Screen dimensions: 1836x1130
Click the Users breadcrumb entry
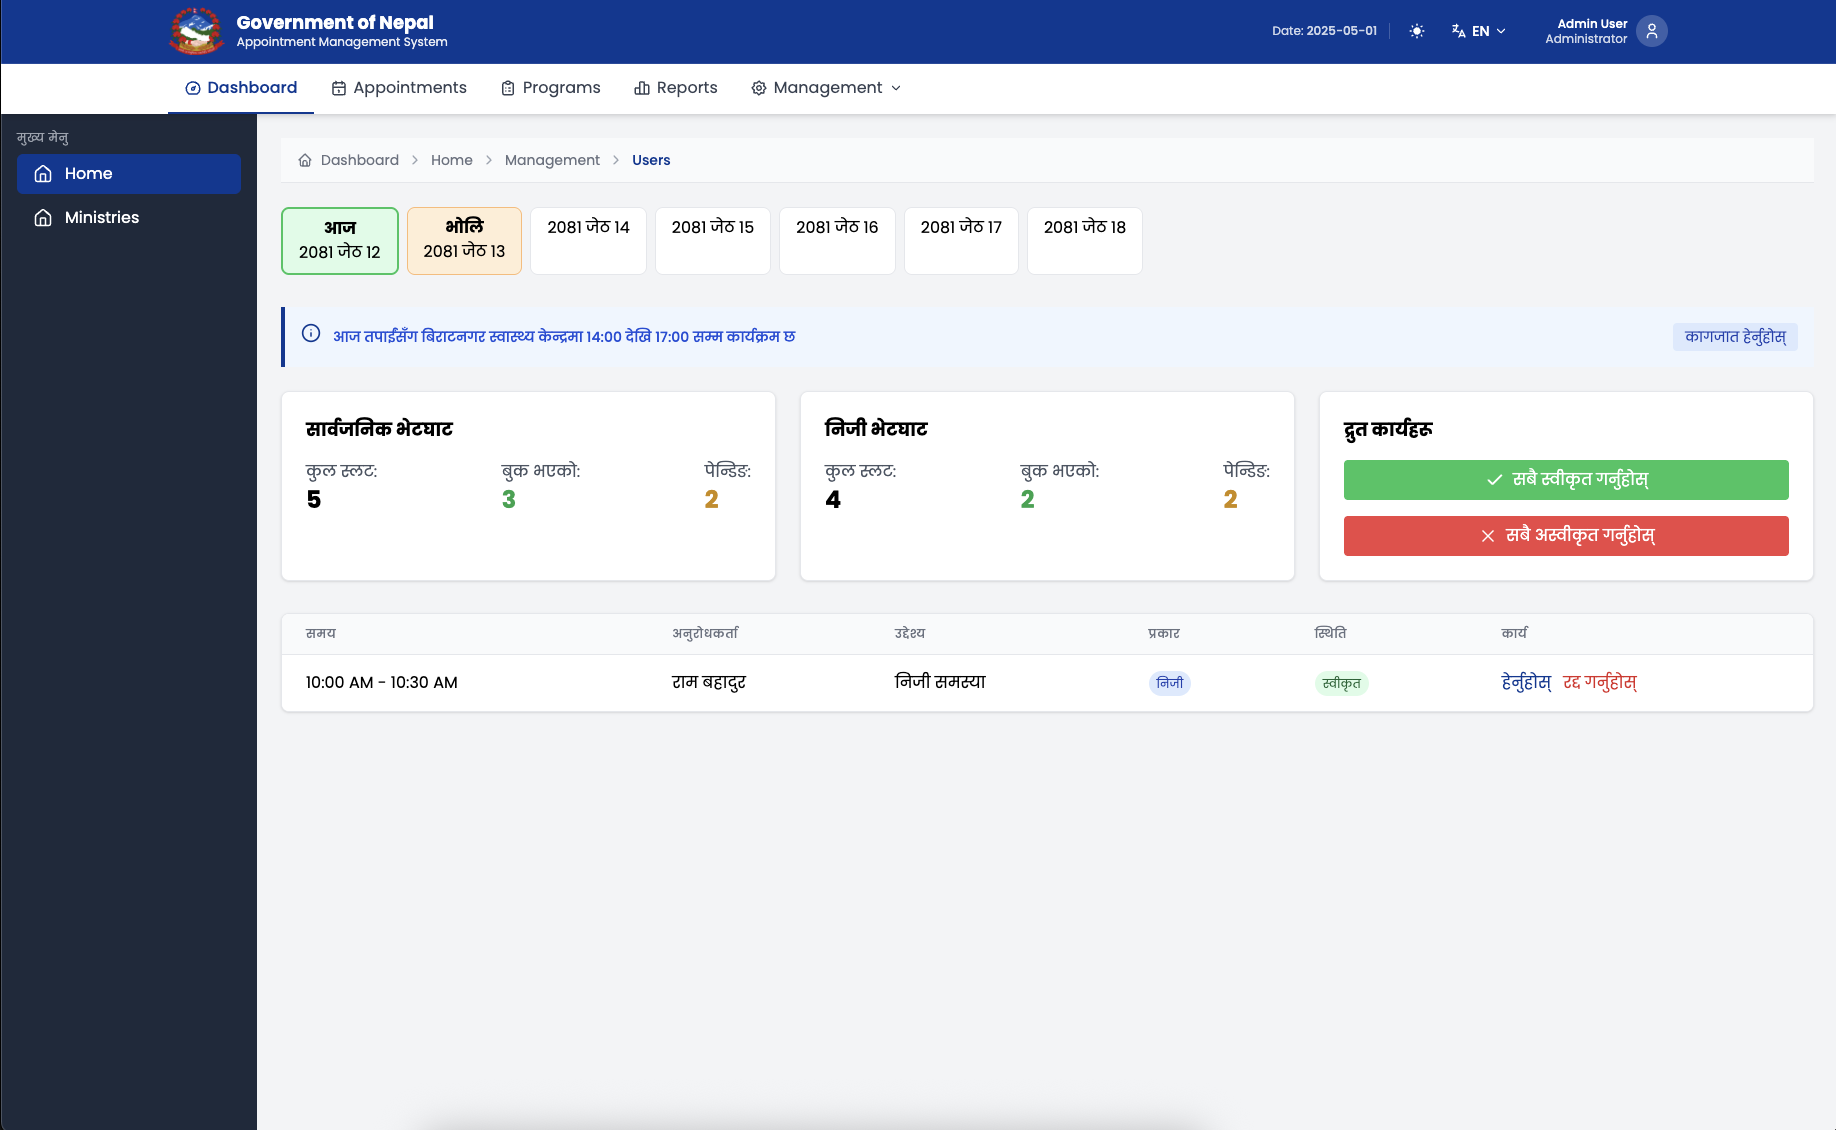point(651,160)
